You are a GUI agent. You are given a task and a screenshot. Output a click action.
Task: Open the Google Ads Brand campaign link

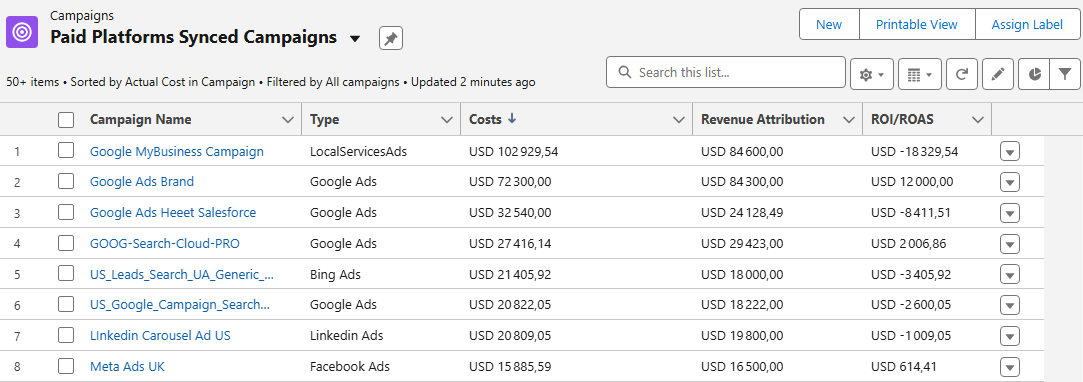[x=142, y=182]
